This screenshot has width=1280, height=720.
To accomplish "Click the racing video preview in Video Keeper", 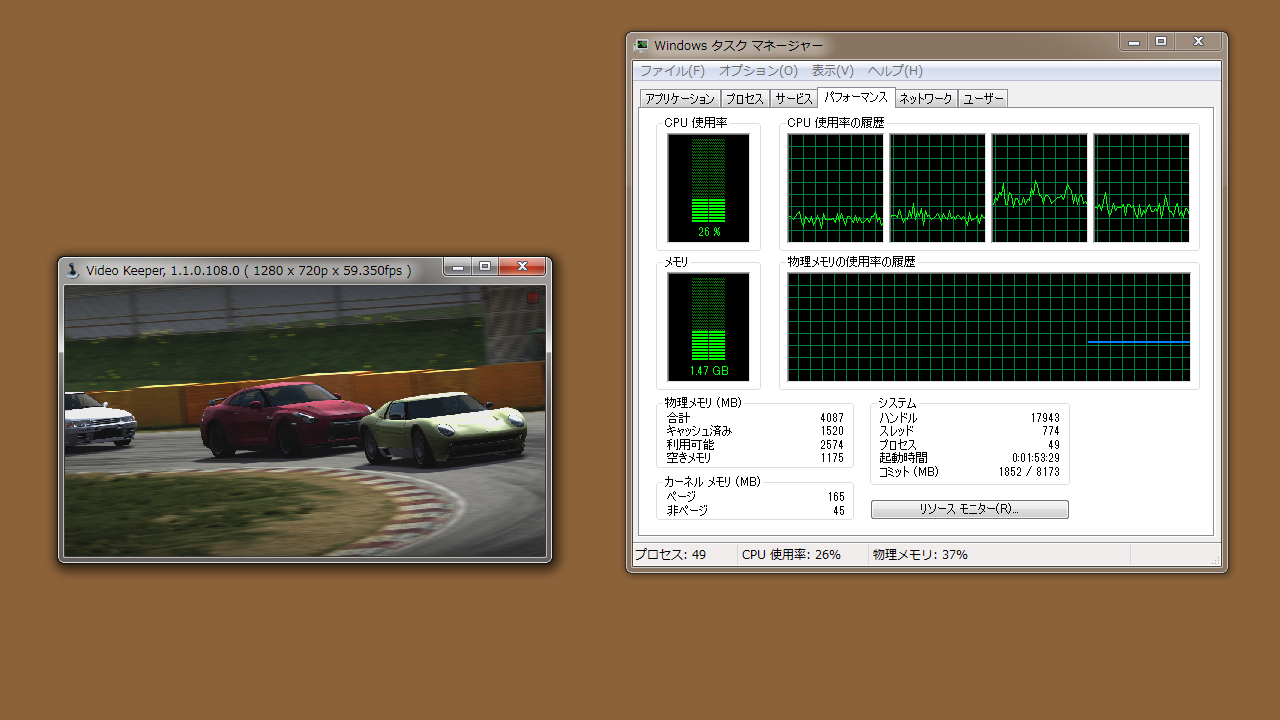I will [305, 420].
